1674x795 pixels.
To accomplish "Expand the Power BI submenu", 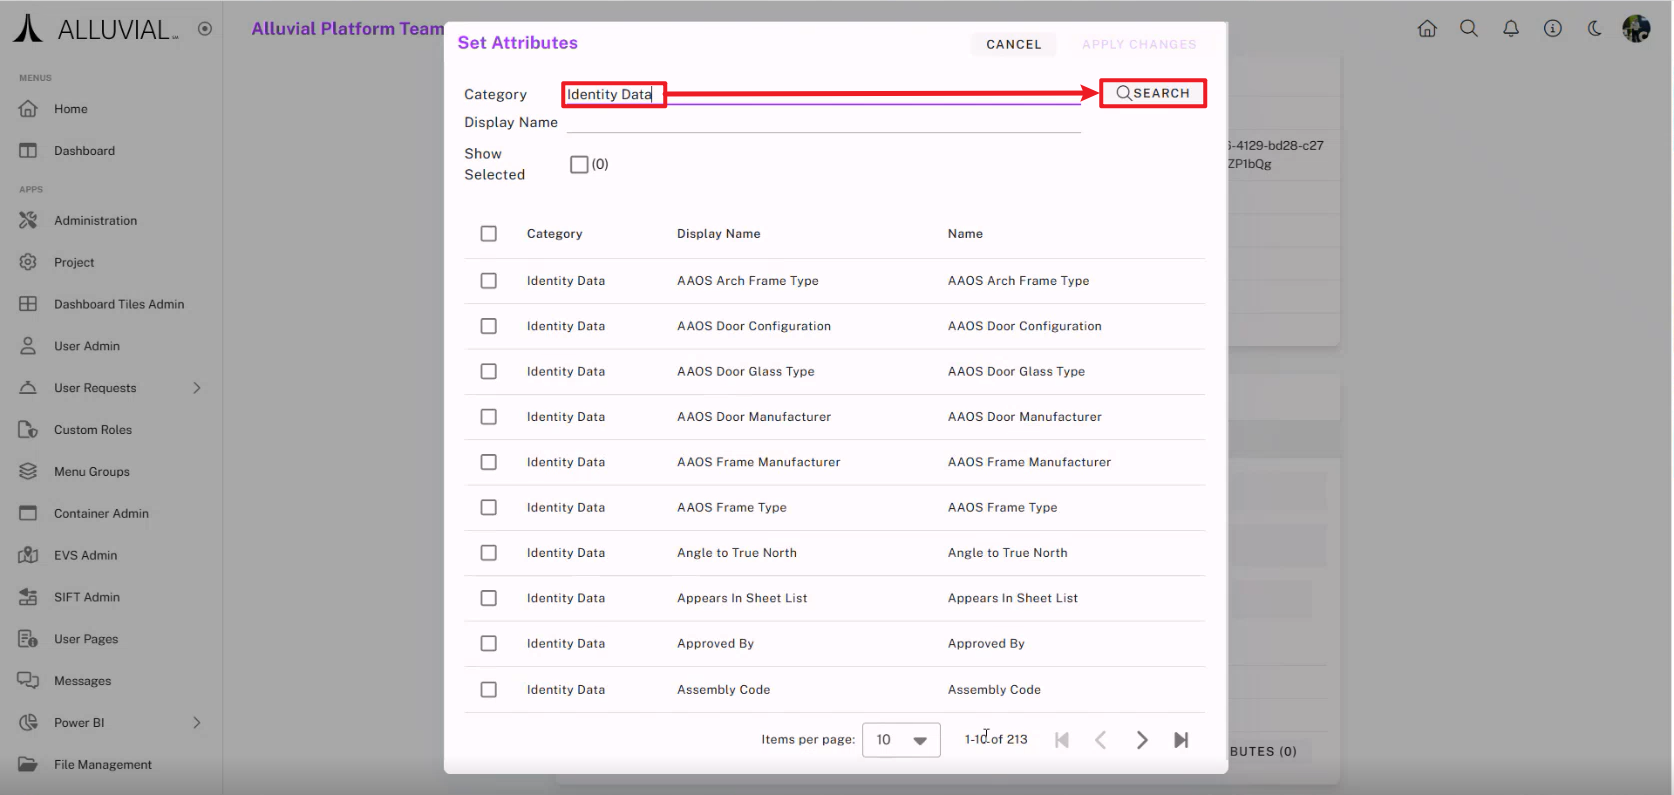I will tap(197, 723).
